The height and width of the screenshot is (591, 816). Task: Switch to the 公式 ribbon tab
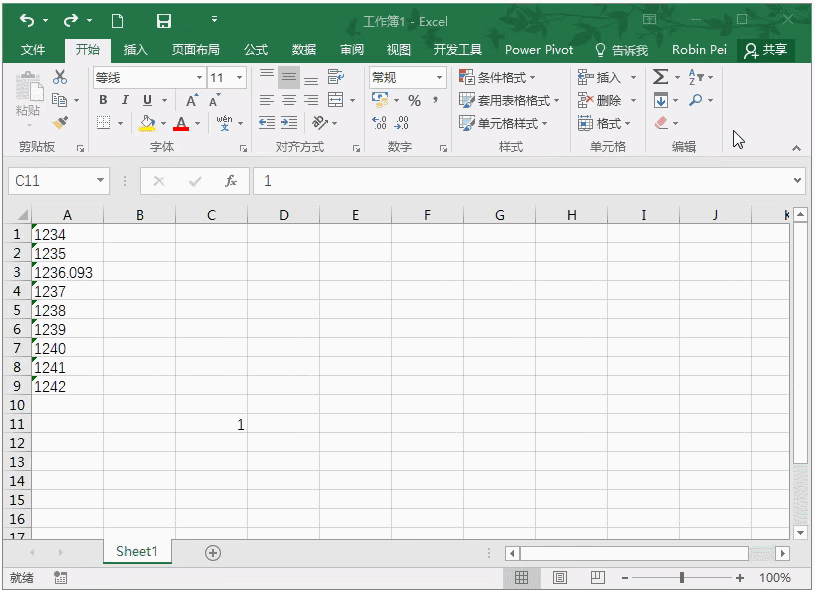(255, 49)
